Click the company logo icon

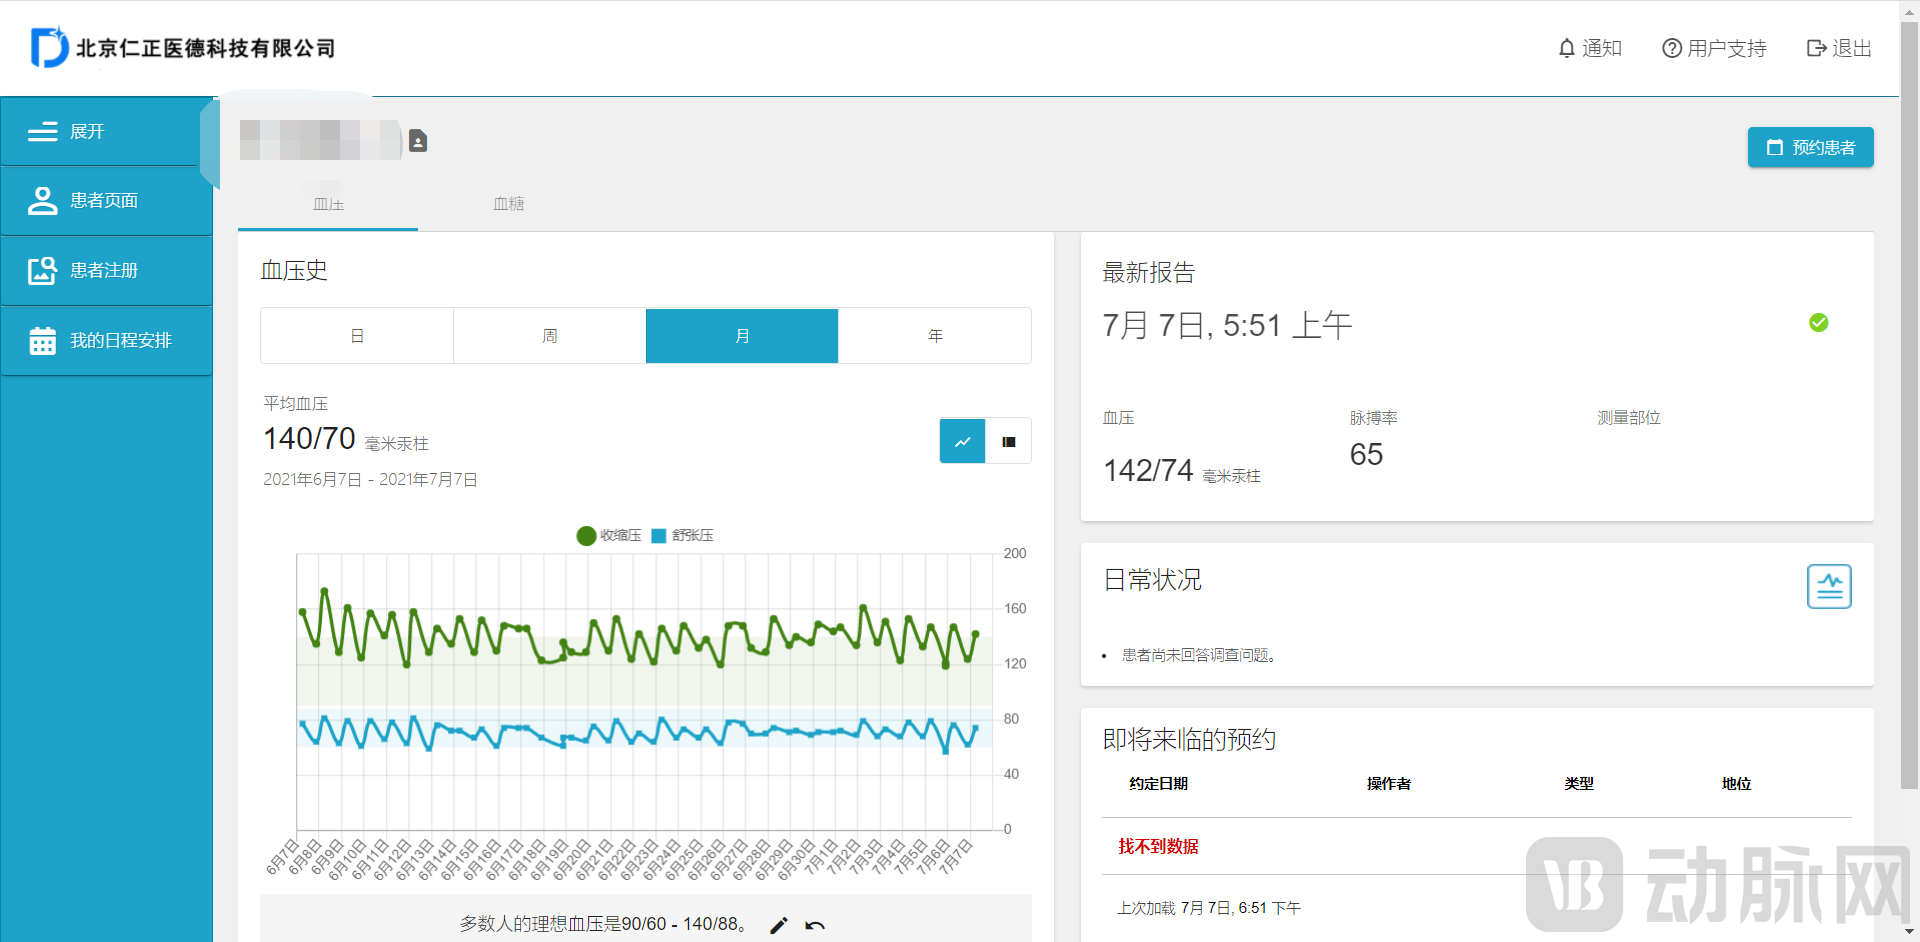[50, 47]
